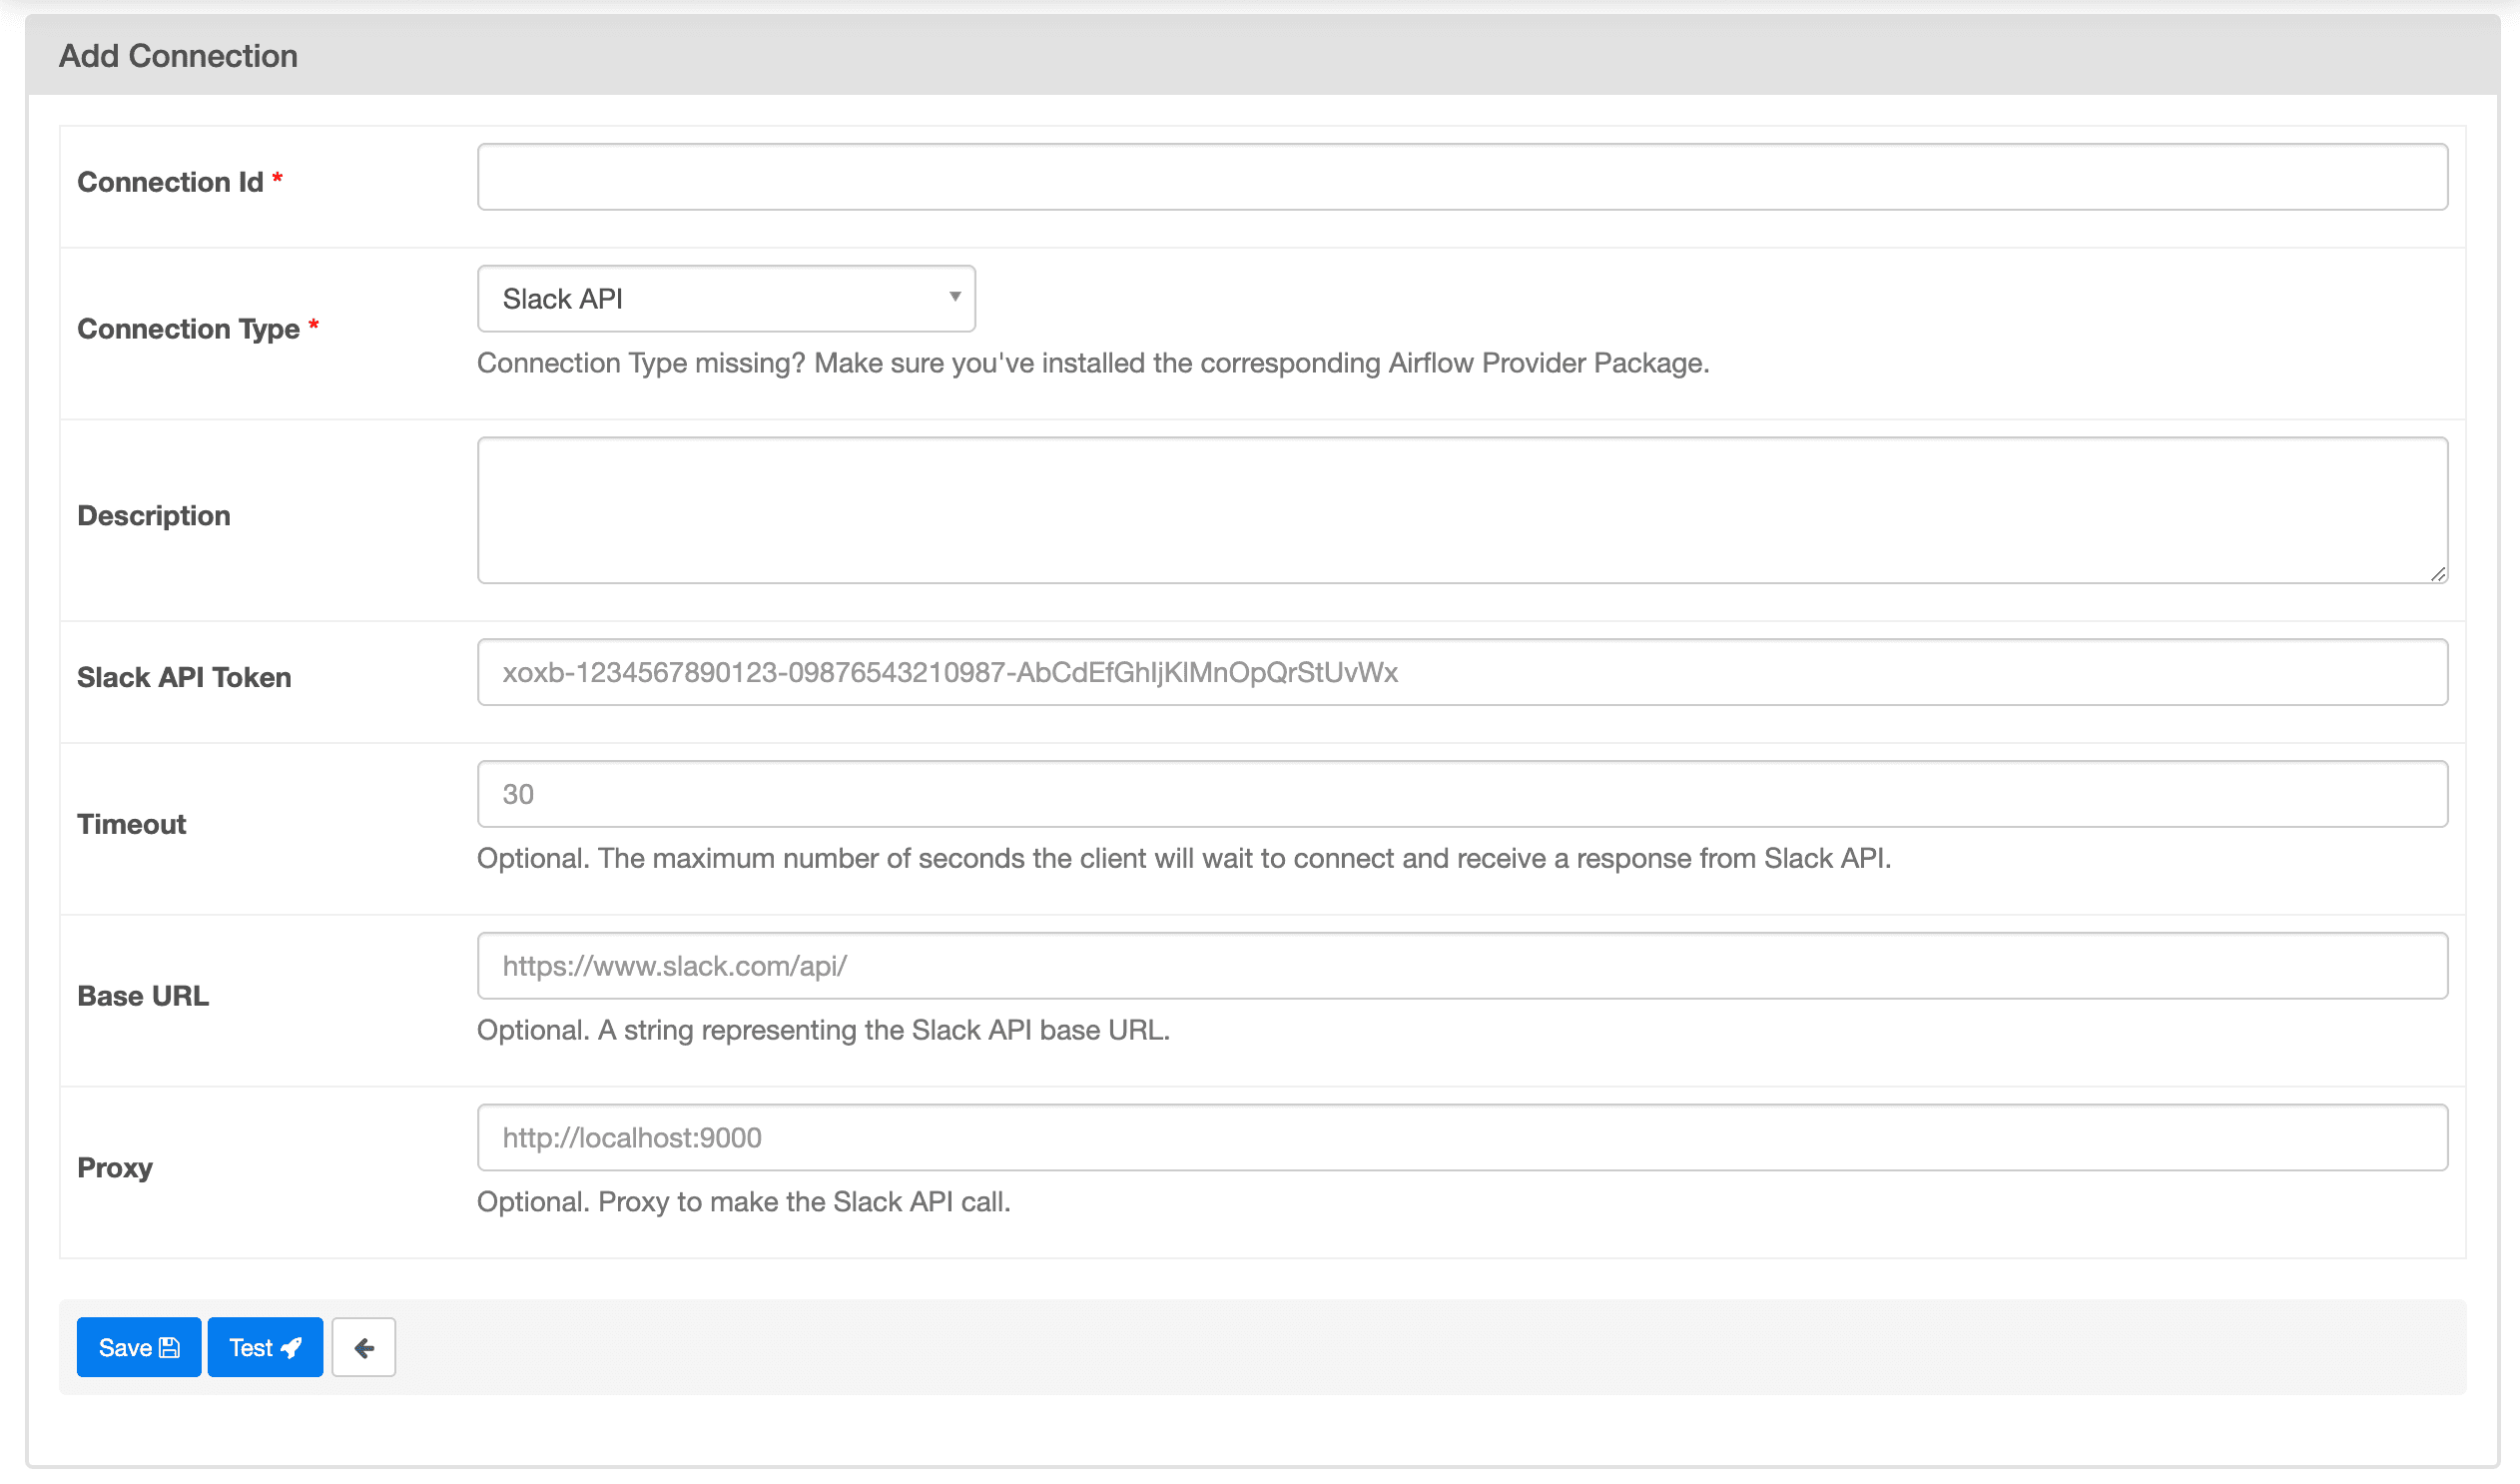
Task: Click the Base URL input field
Action: coord(1462,966)
